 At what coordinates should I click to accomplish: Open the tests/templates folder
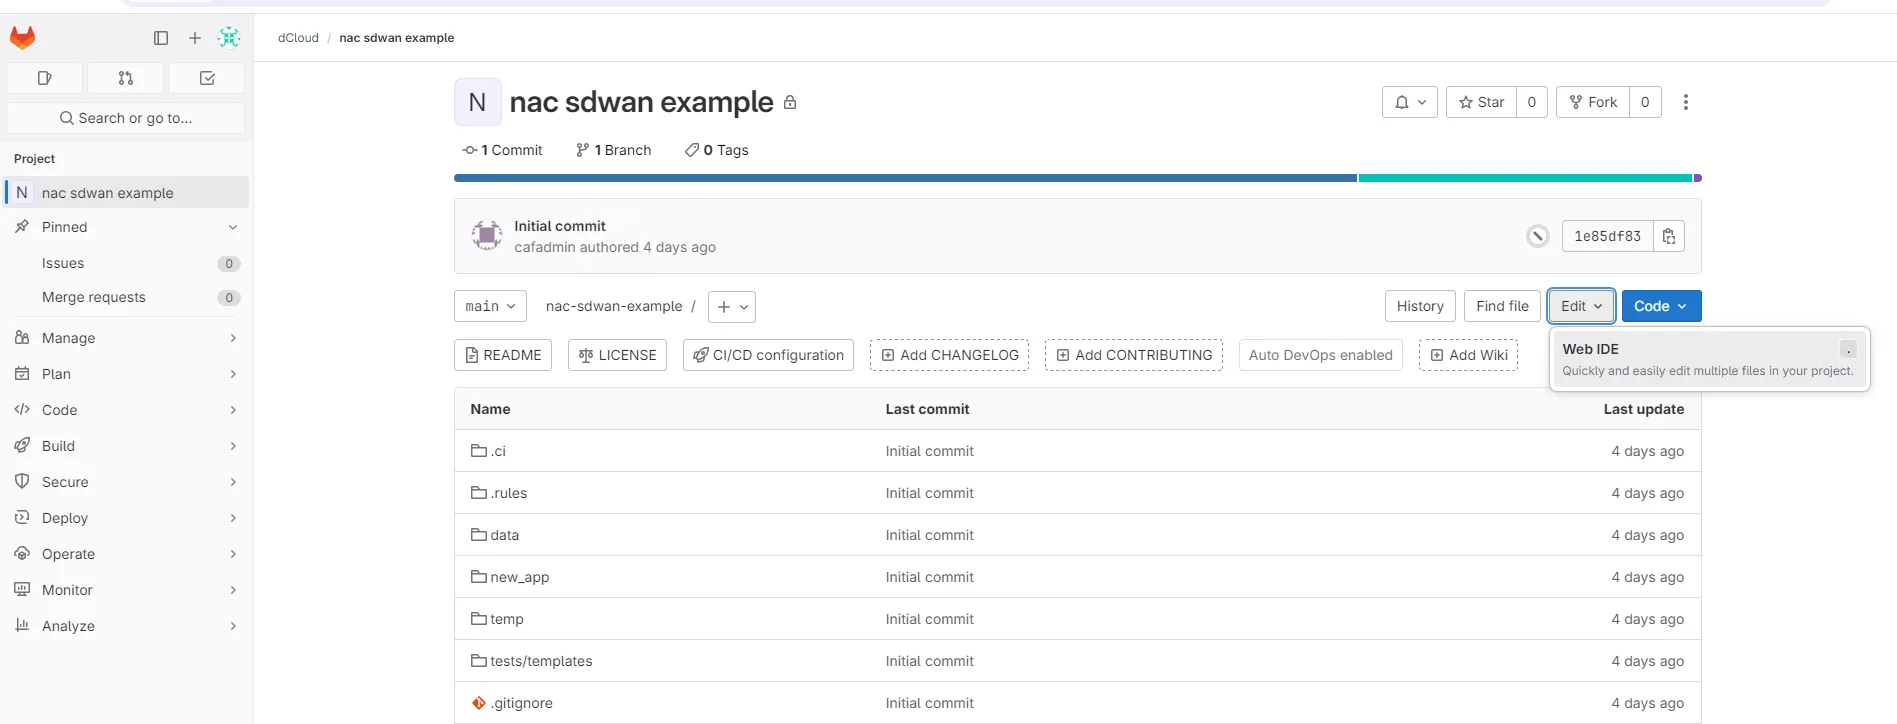pyautogui.click(x=541, y=661)
